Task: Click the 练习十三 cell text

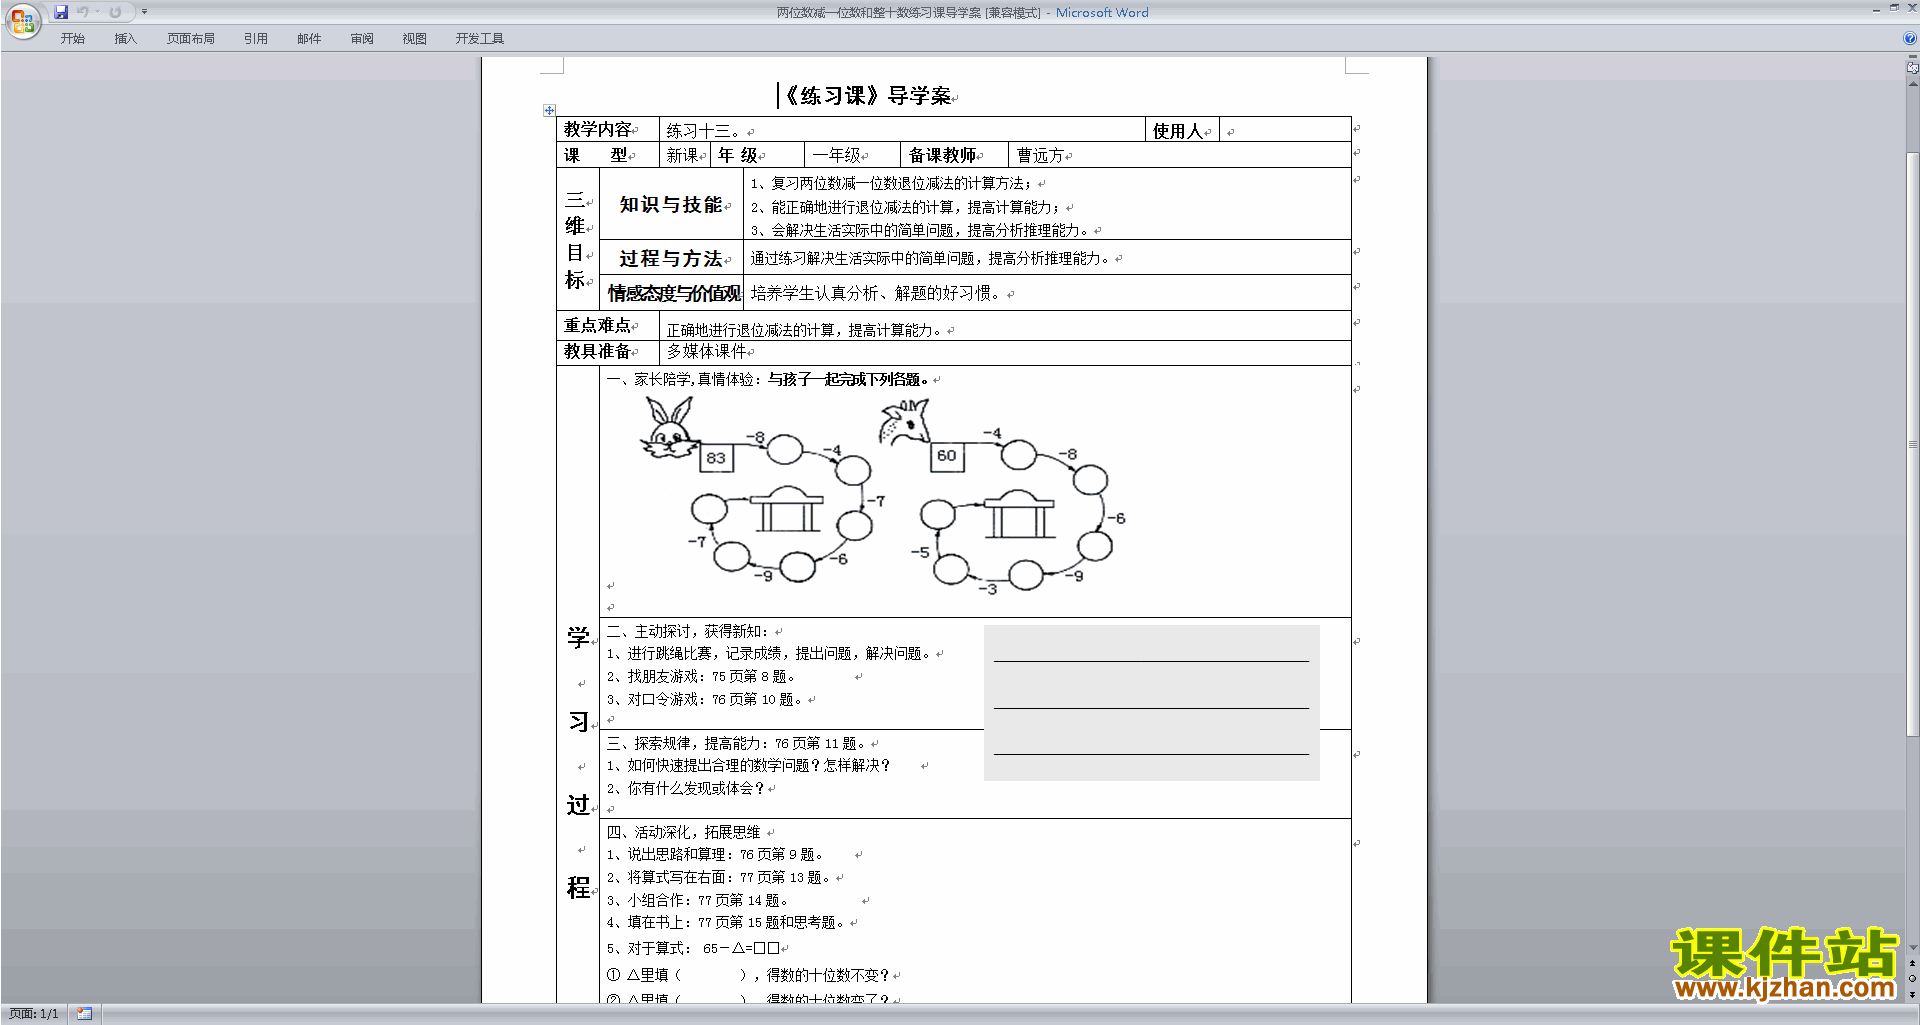Action: [x=703, y=131]
